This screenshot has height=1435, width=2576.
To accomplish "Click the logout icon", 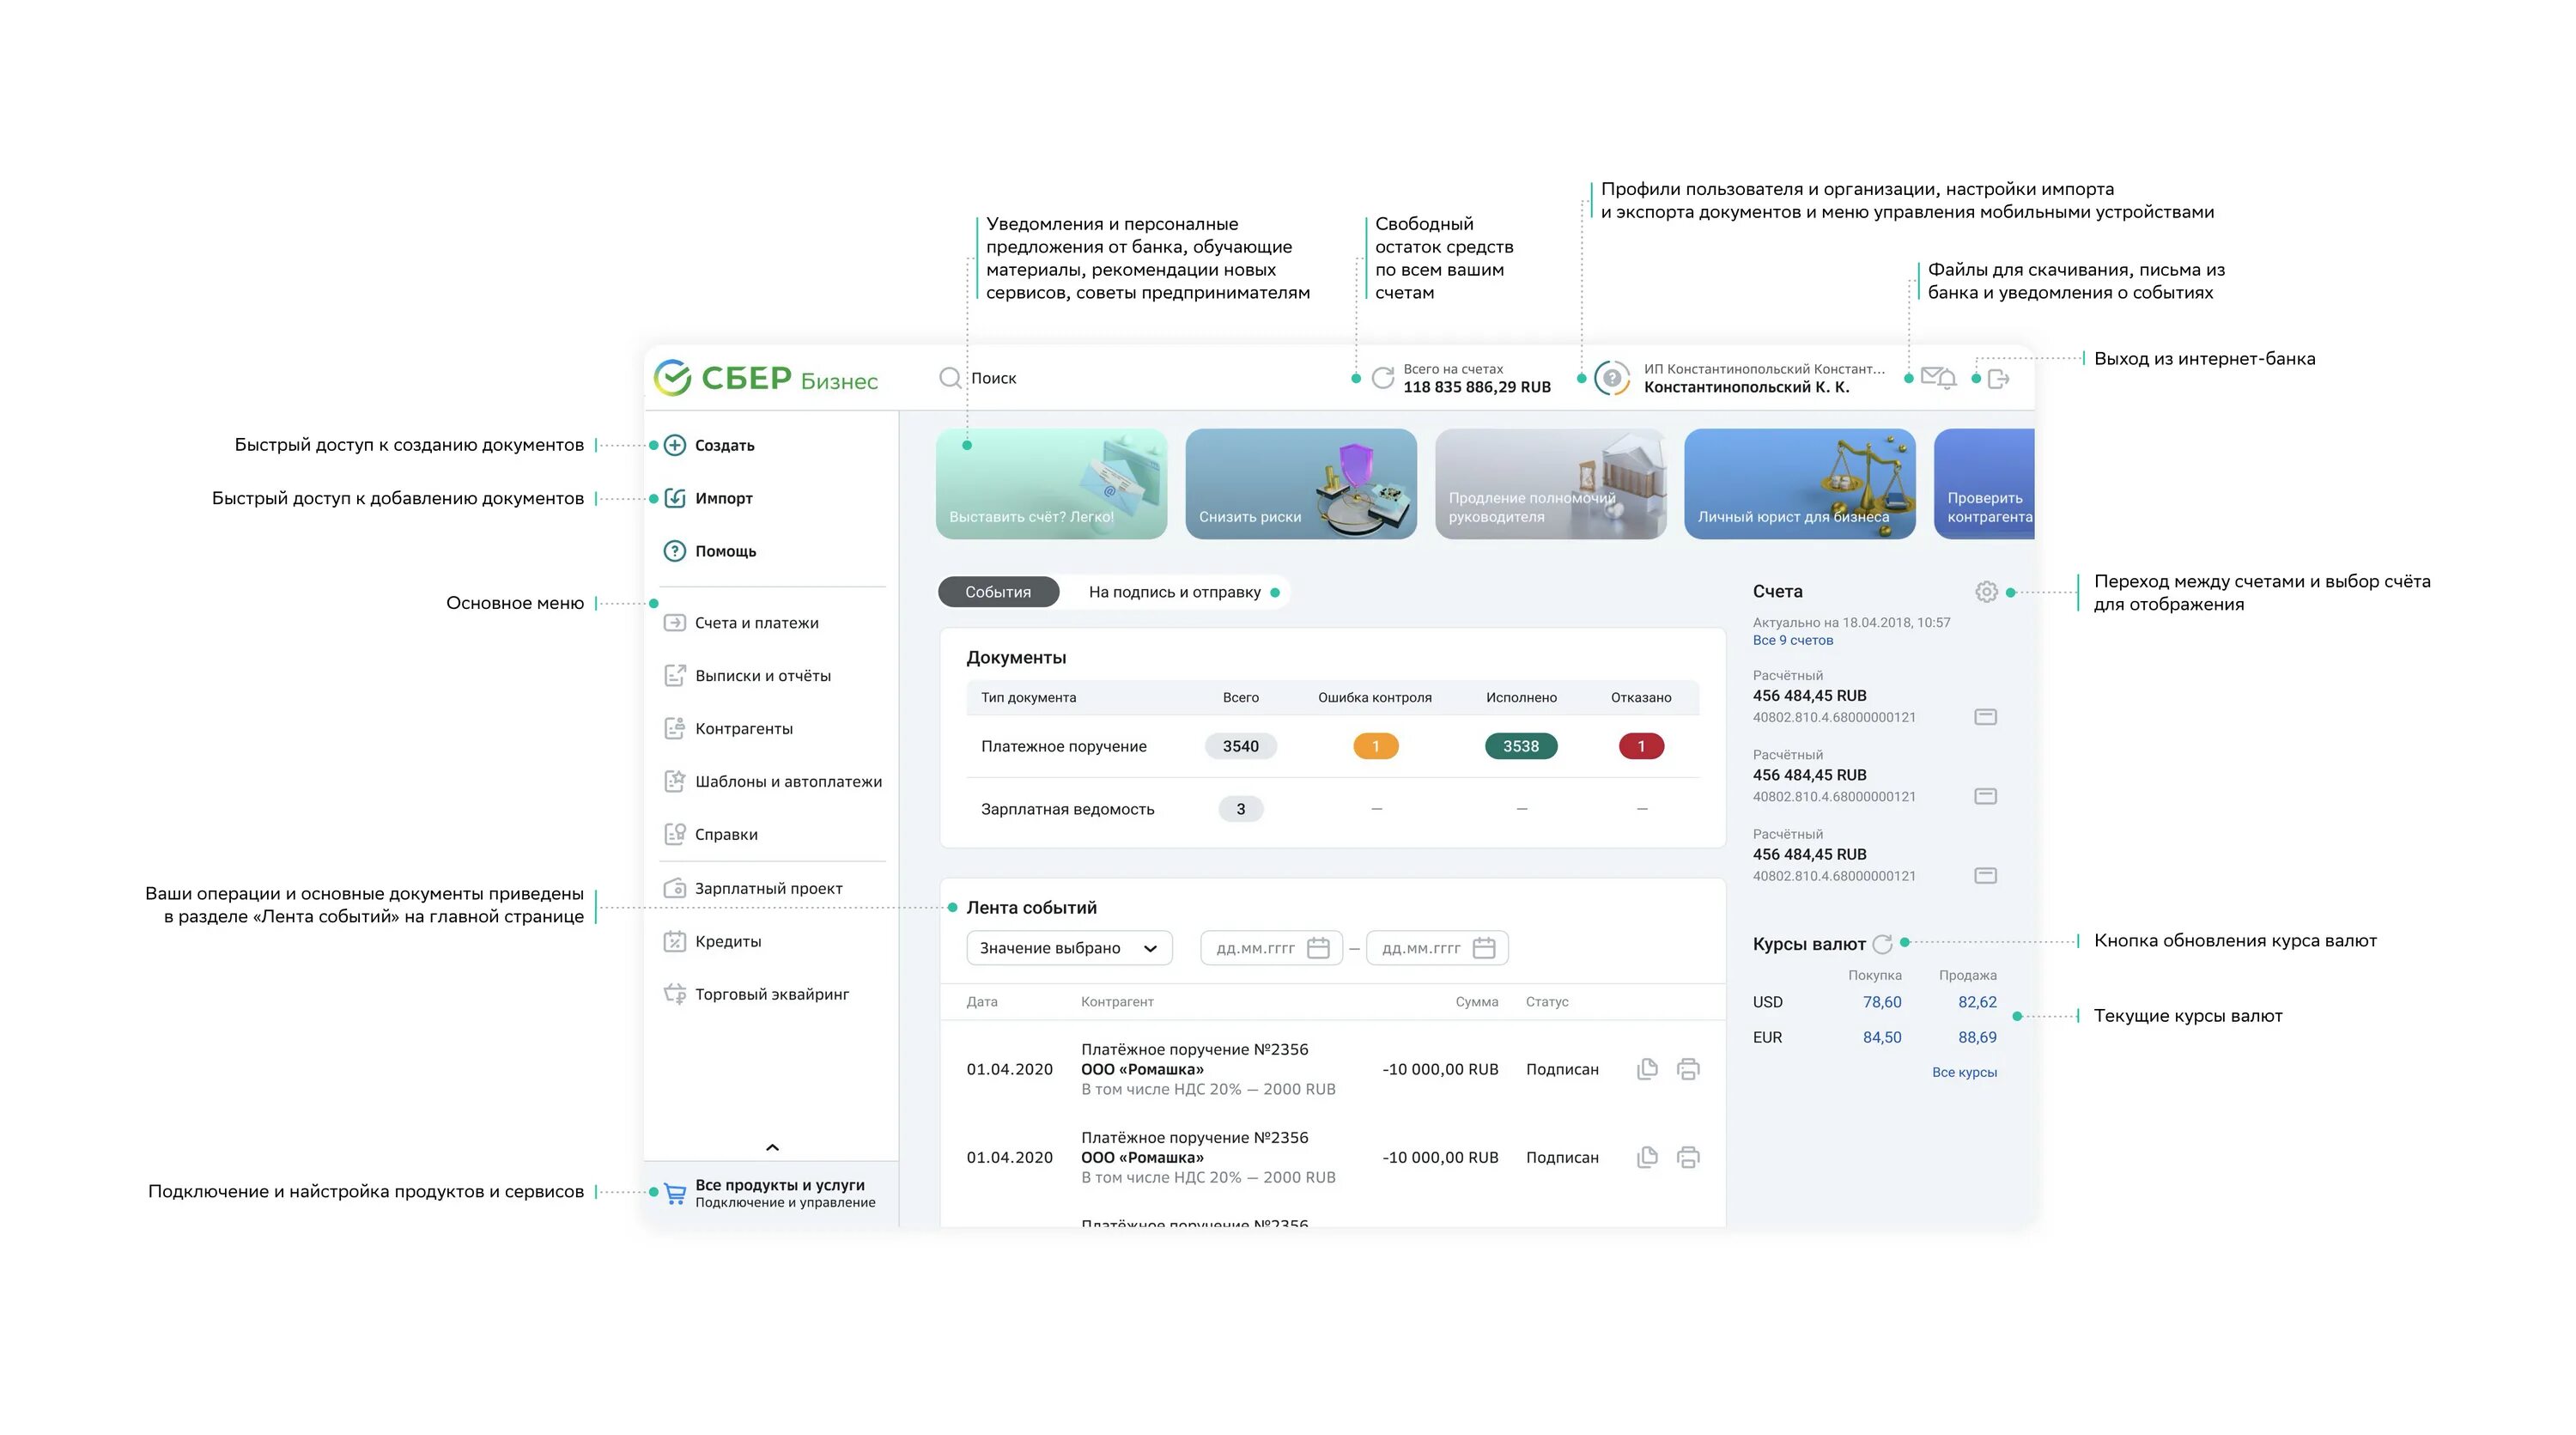I will (x=1998, y=379).
